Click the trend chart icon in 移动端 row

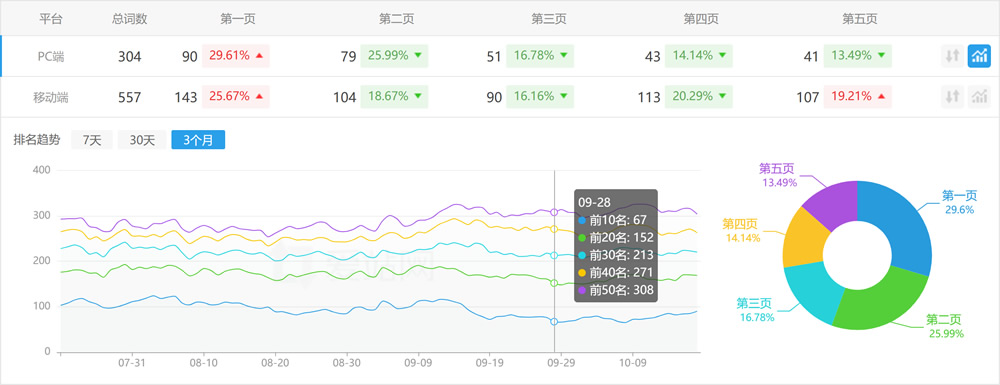click(x=979, y=97)
